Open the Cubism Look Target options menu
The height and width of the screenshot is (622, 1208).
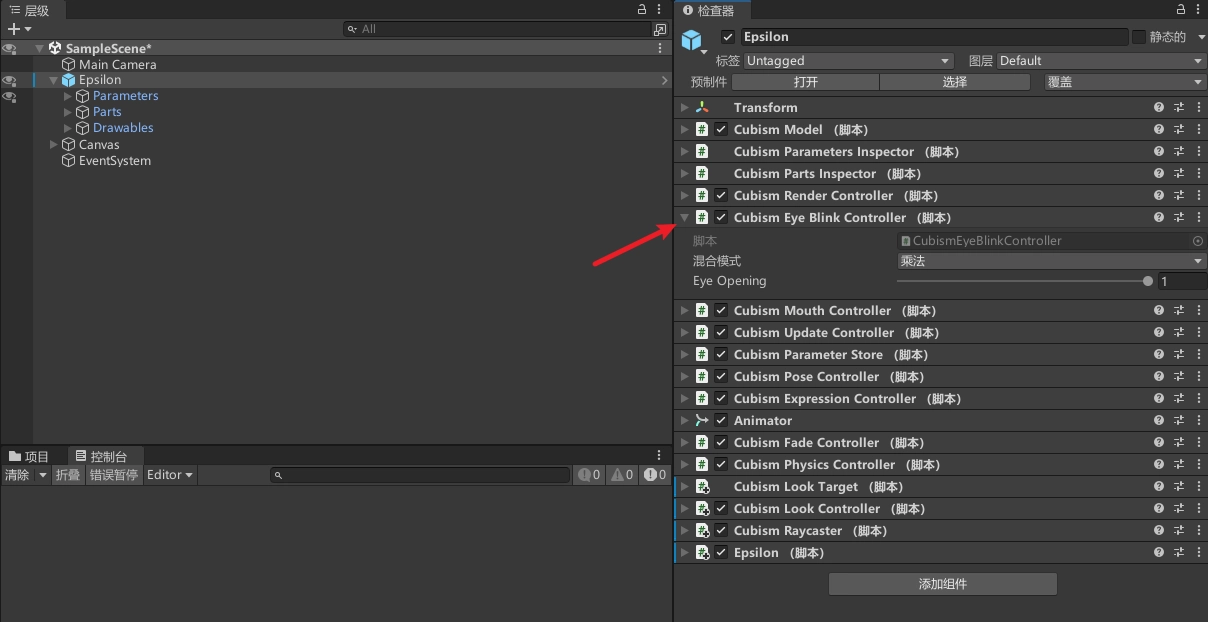[x=1198, y=486]
